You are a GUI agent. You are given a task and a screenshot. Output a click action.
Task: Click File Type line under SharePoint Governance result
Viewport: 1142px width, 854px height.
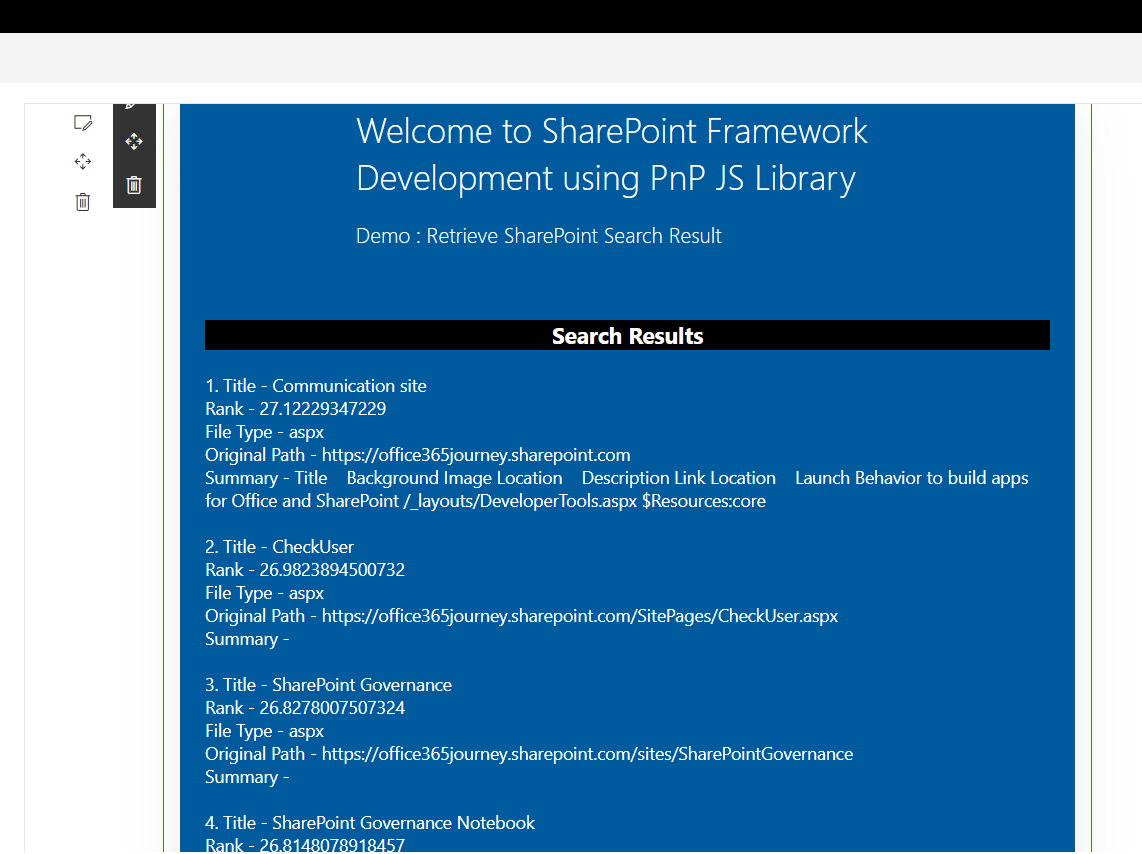264,731
